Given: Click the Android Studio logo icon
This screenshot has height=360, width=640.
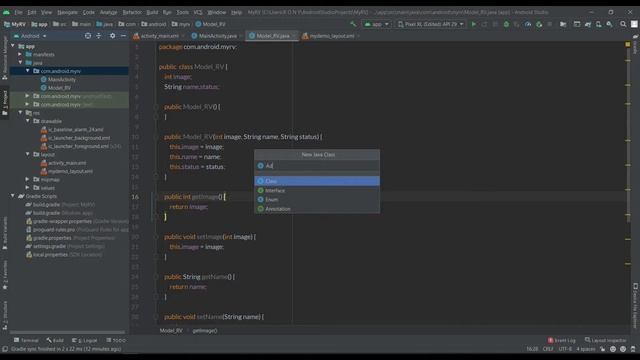Looking at the screenshot, I should (x=6, y=12).
